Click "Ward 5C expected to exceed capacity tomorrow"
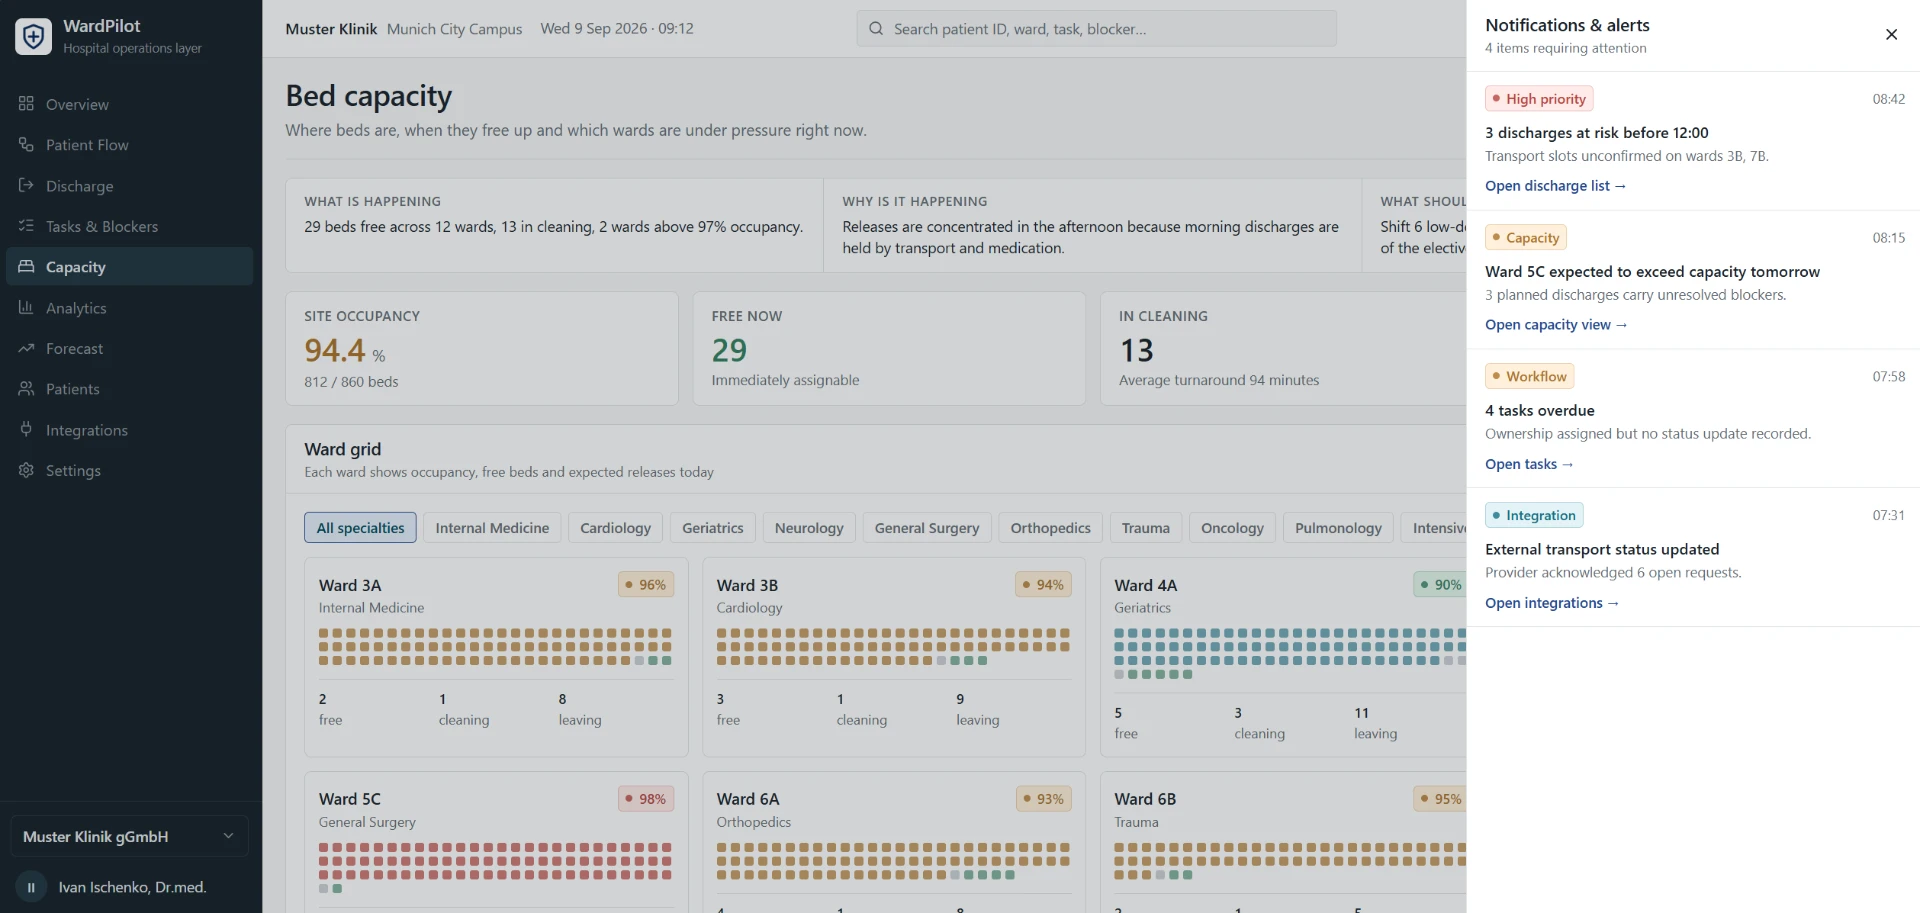 (x=1652, y=272)
